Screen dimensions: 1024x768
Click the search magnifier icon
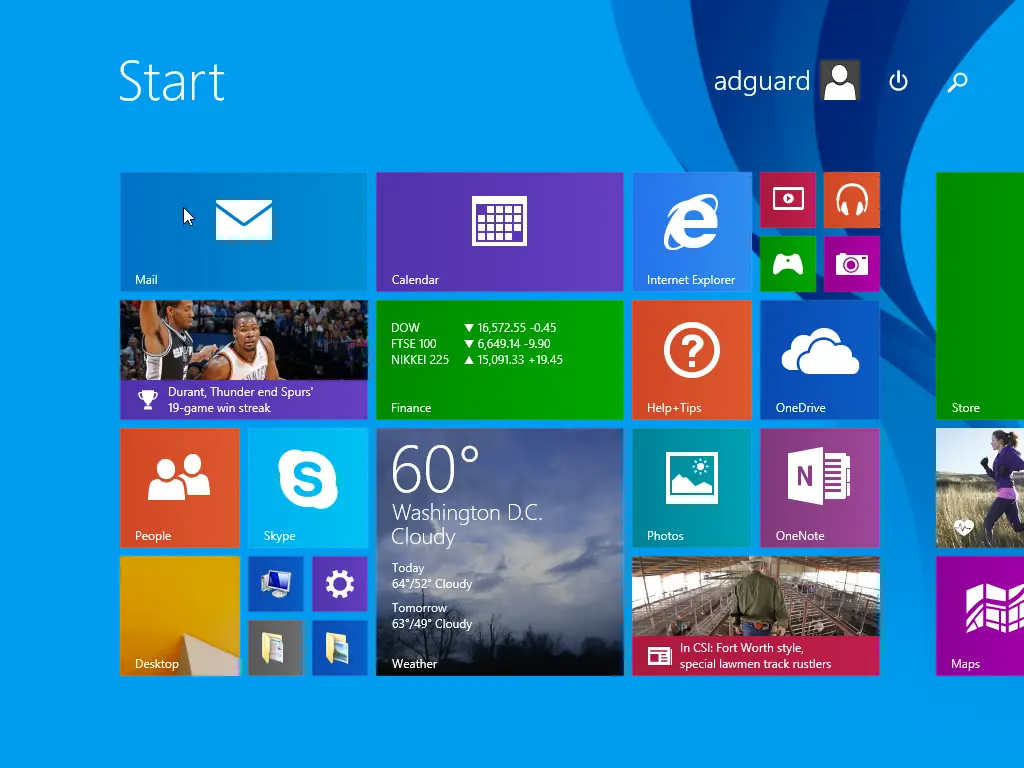tap(957, 82)
